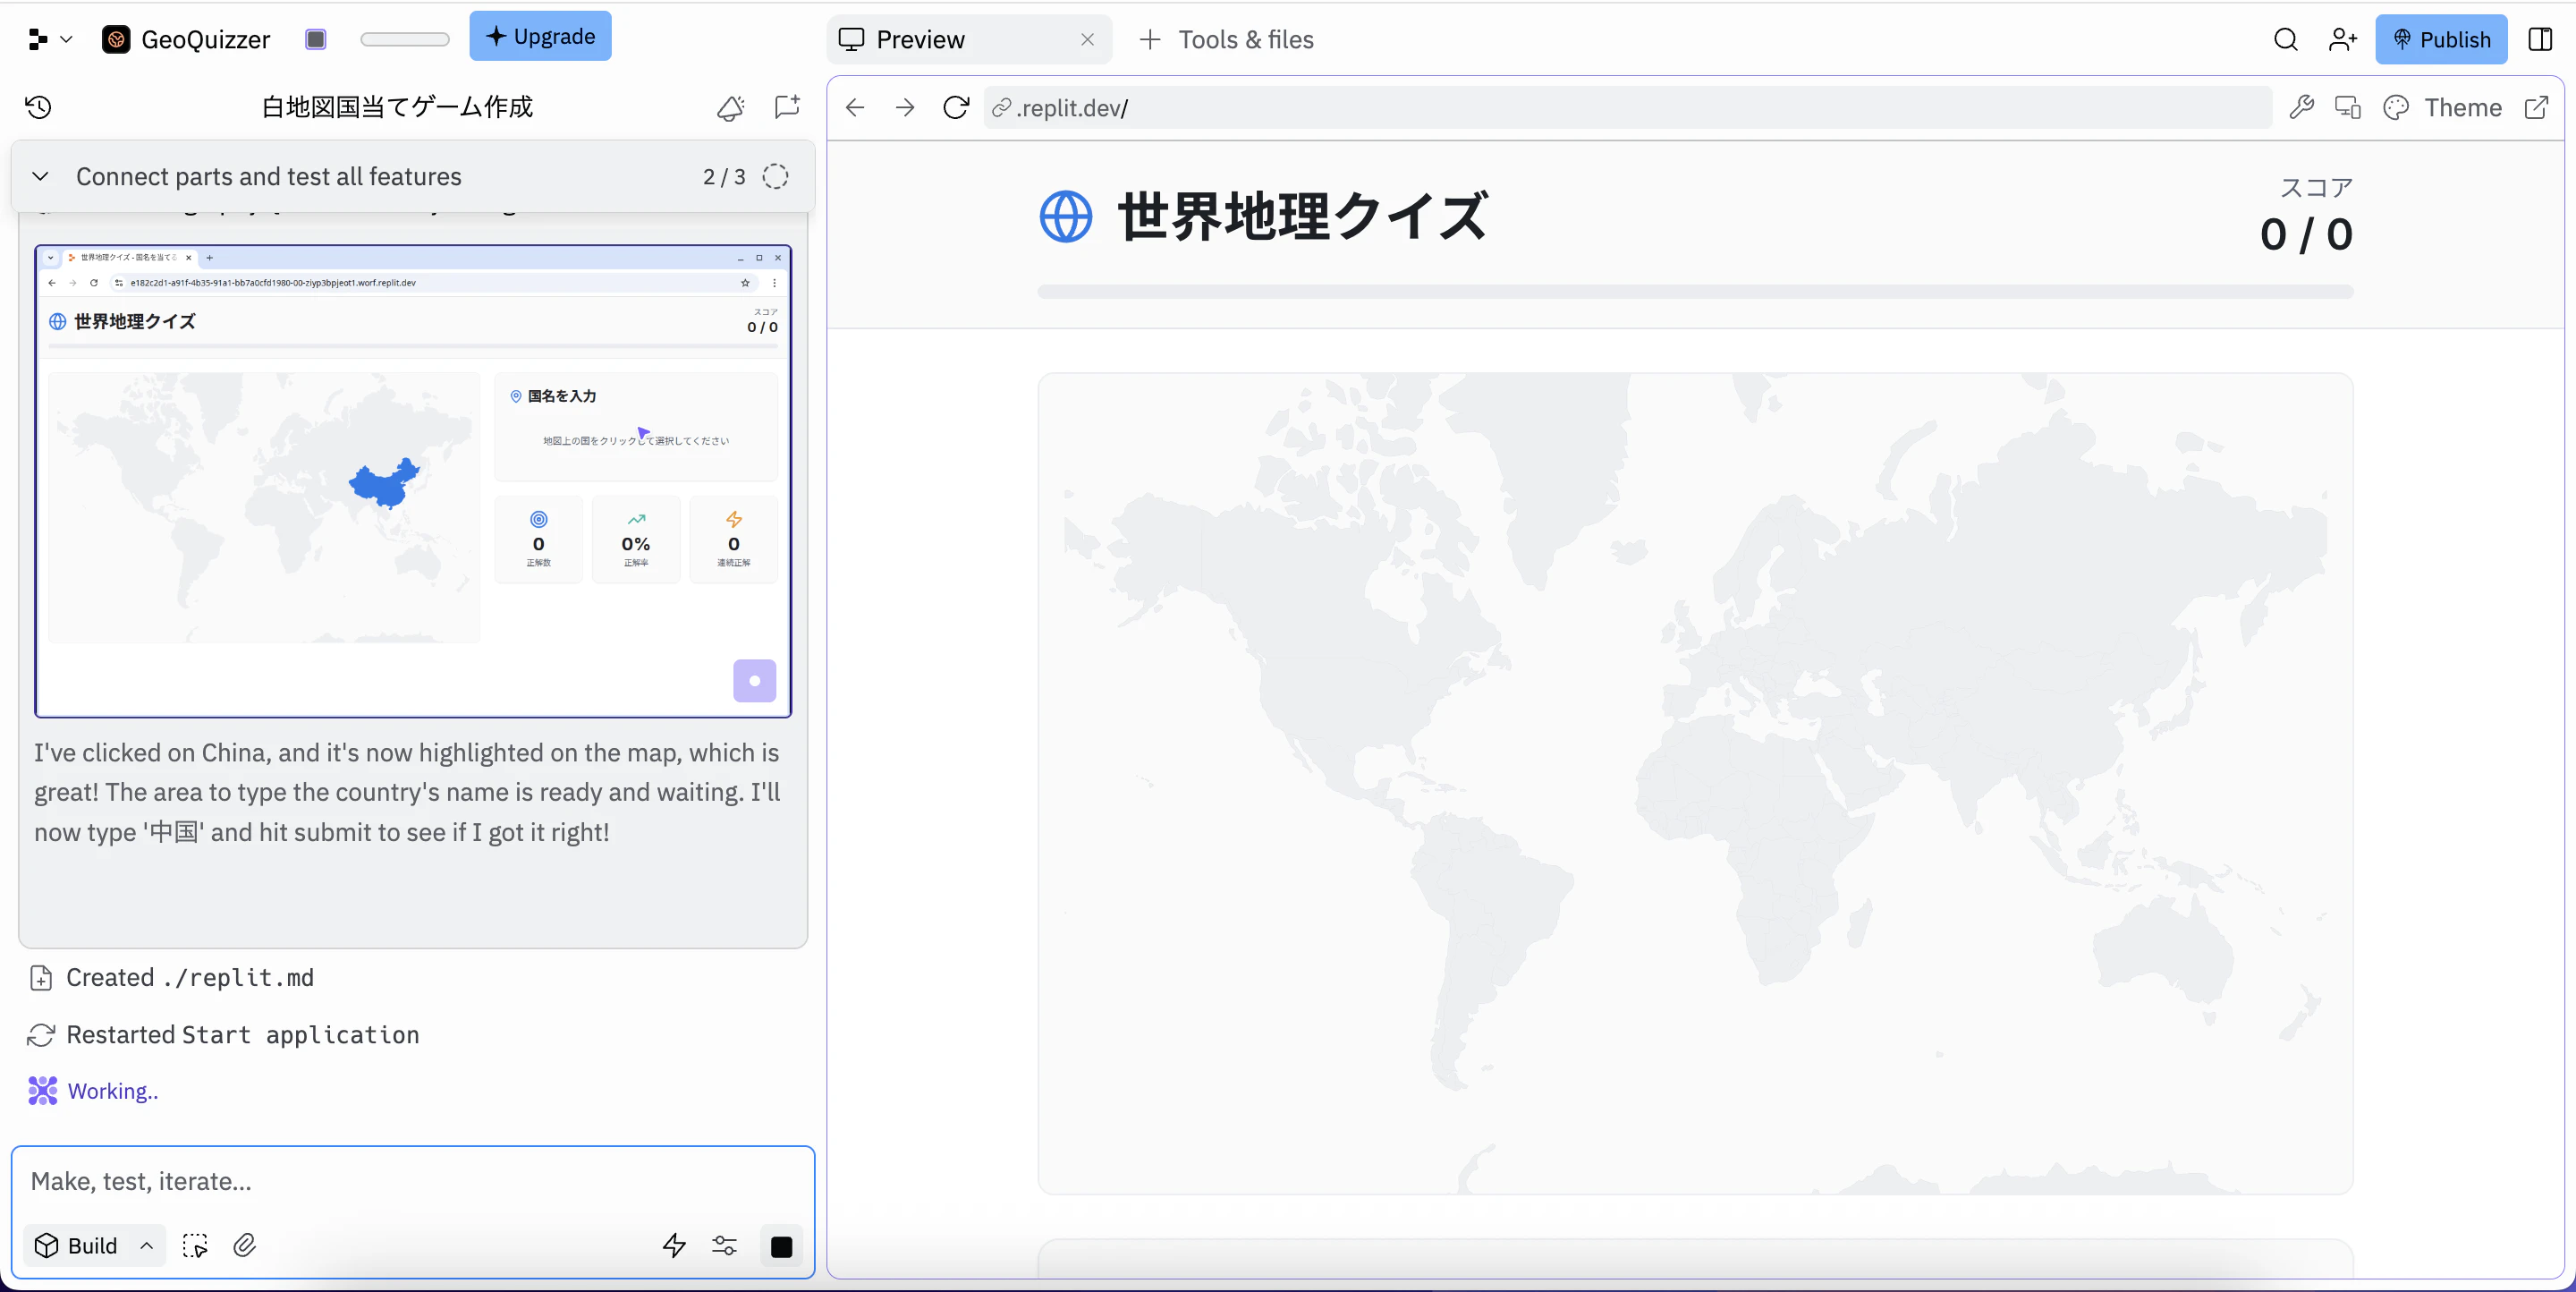This screenshot has width=2576, height=1292.
Task: Expand the chevron next to Replit logo
Action: (x=67, y=39)
